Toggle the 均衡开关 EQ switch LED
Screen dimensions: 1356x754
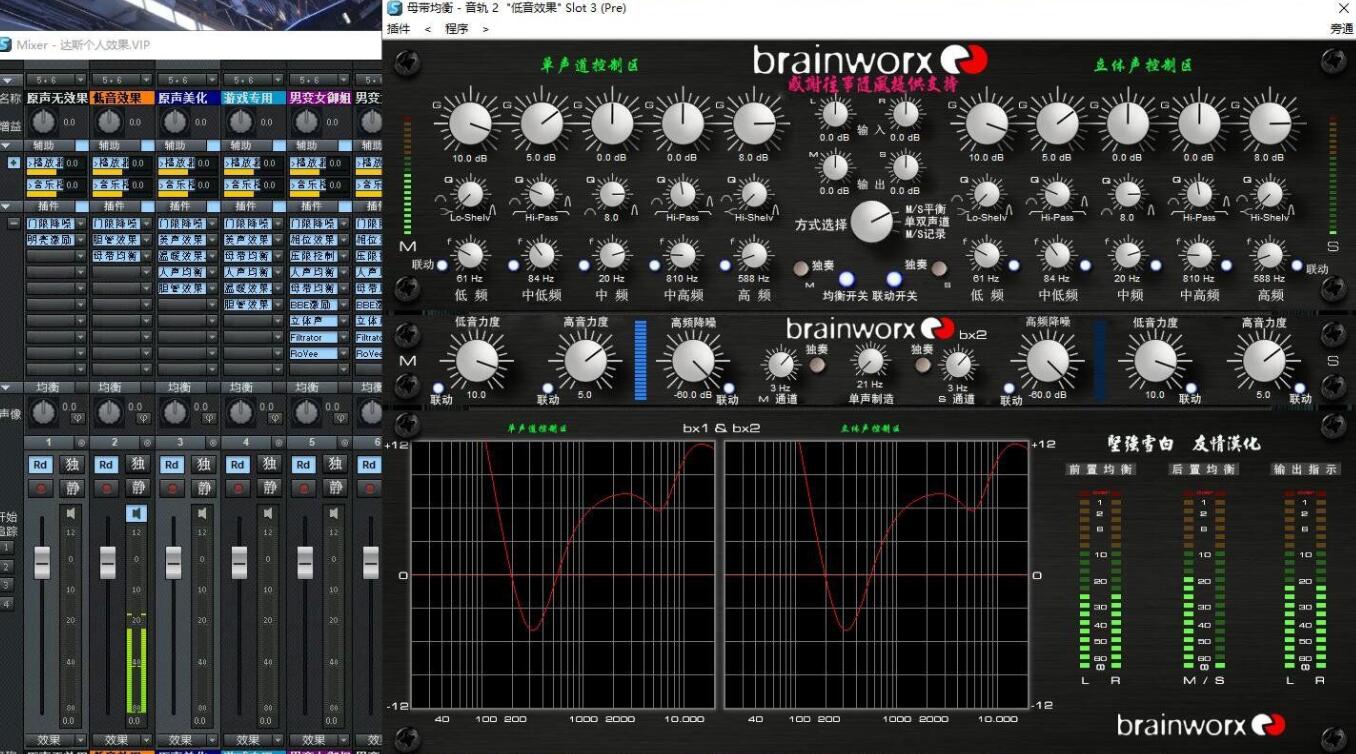tap(846, 279)
